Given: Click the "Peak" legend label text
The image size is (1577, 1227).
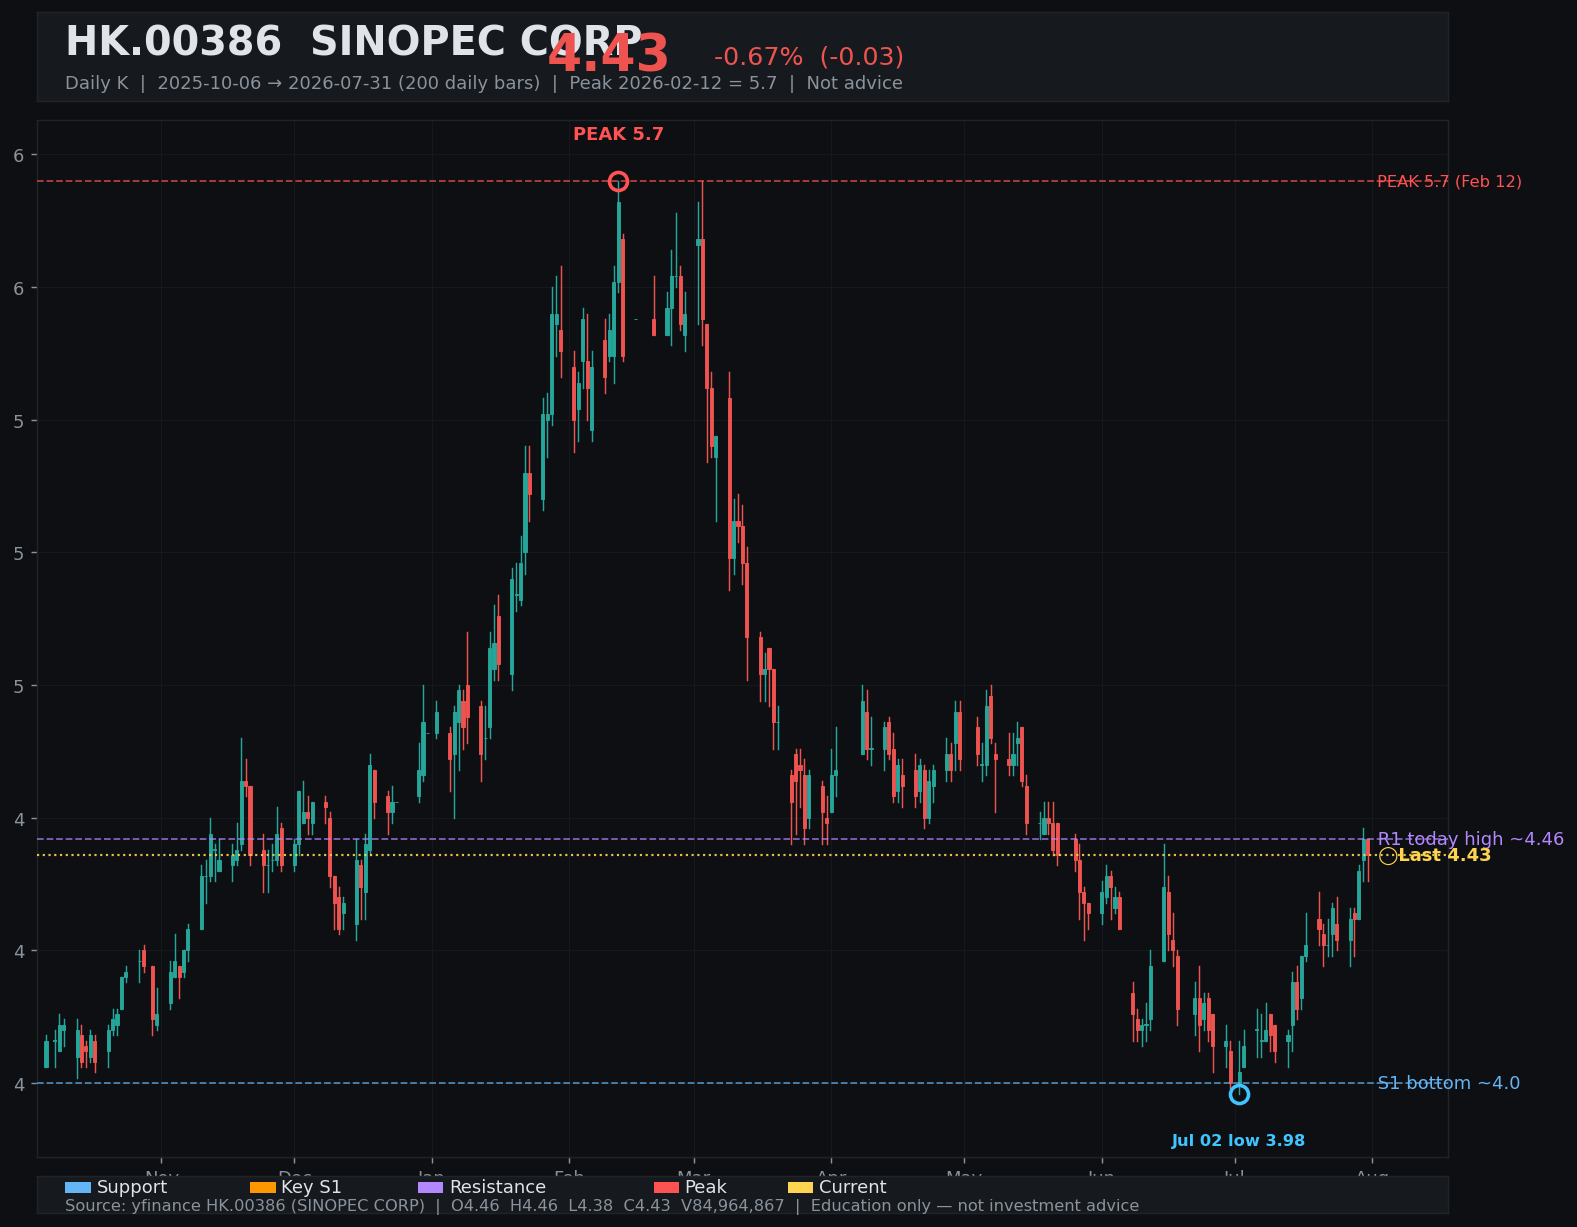Looking at the screenshot, I should coord(706,1187).
